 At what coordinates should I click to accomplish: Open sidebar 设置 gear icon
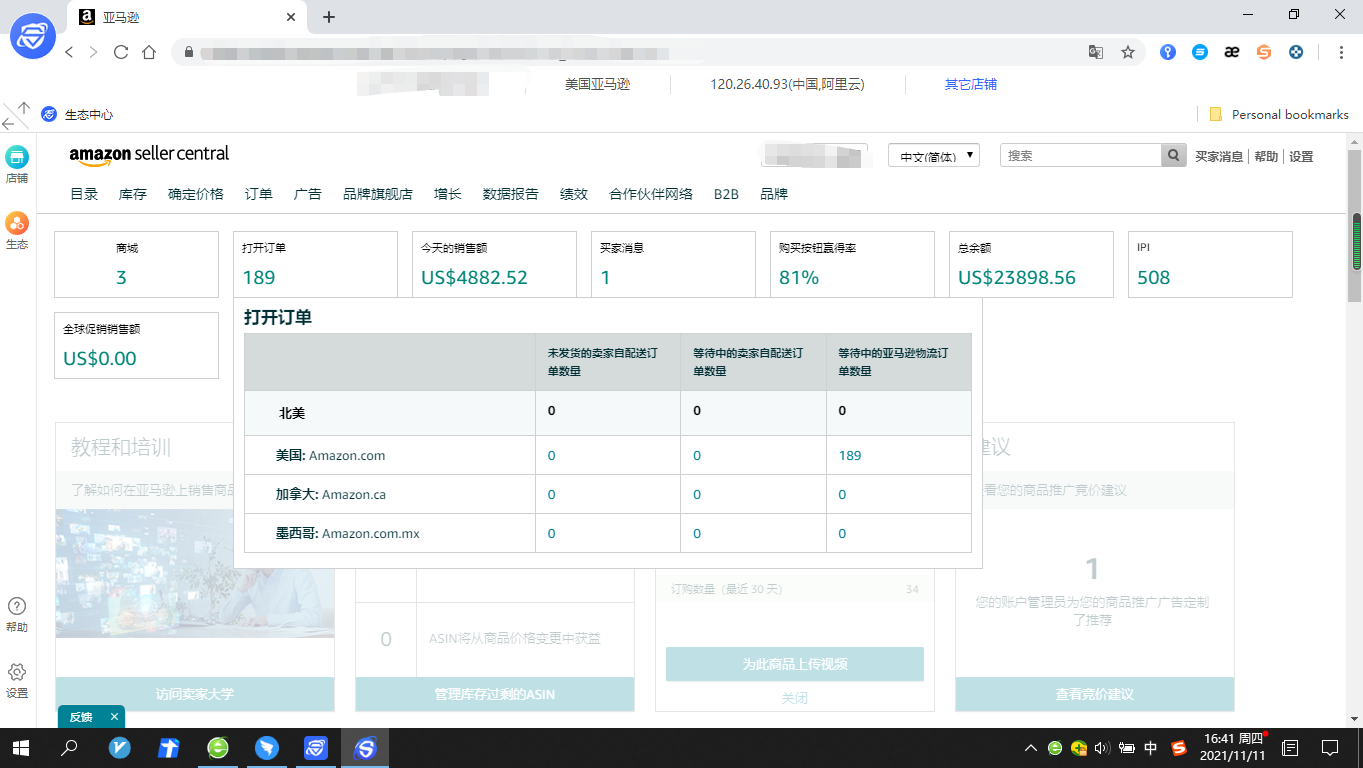click(x=17, y=673)
